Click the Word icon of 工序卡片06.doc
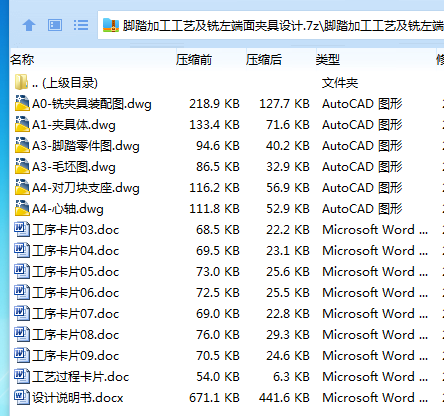Viewport: 444px width, 416px height. 22,292
